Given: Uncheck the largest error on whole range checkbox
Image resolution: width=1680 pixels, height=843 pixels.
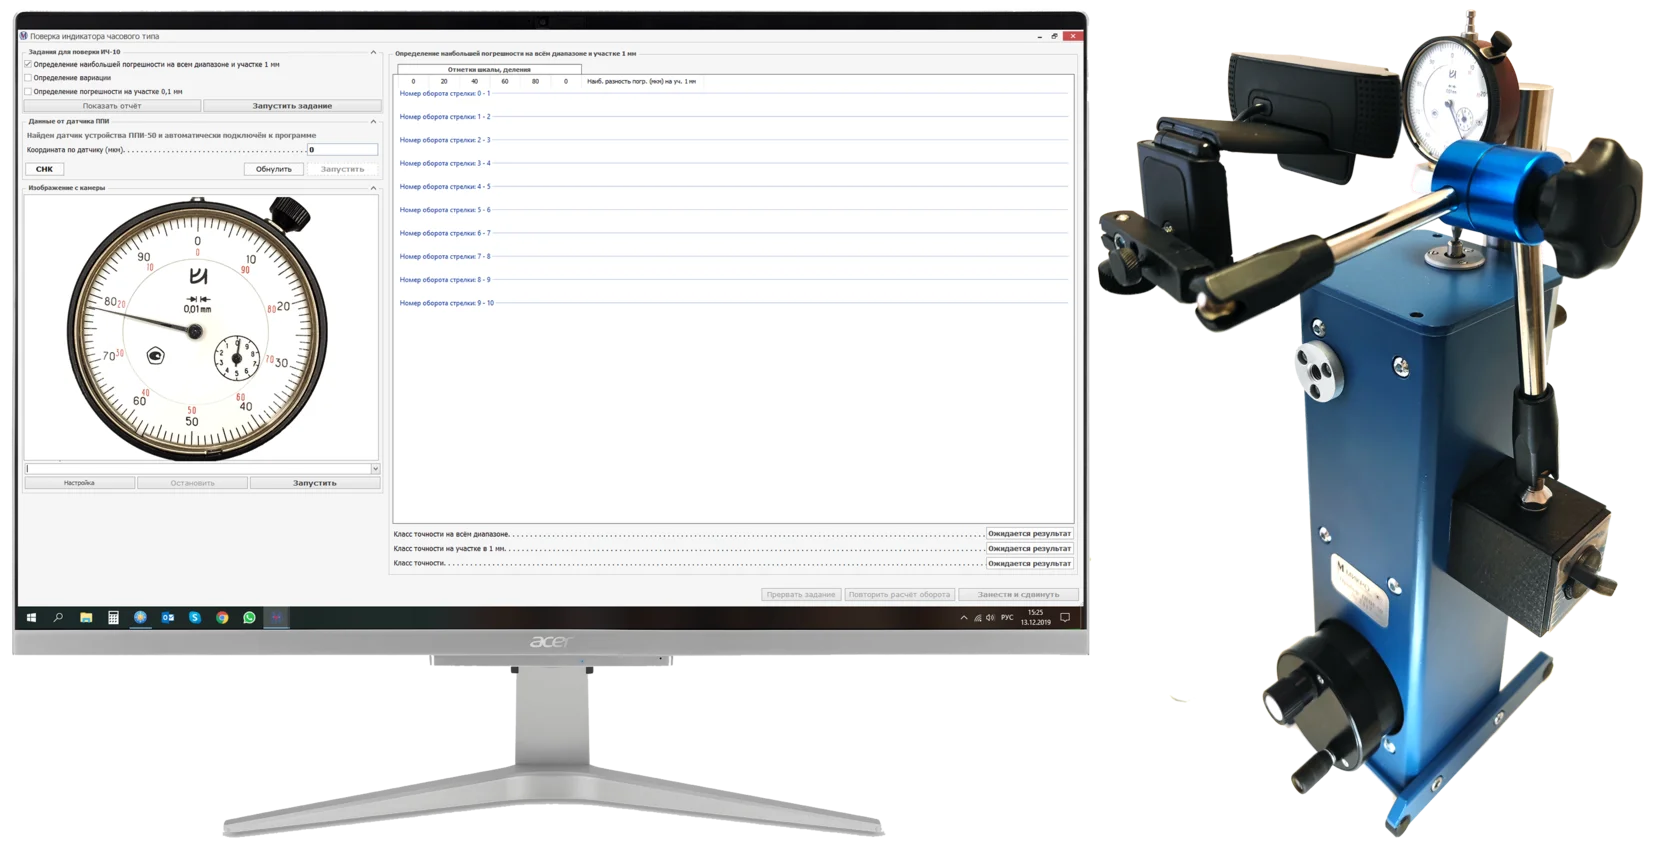Looking at the screenshot, I should pyautogui.click(x=28, y=64).
